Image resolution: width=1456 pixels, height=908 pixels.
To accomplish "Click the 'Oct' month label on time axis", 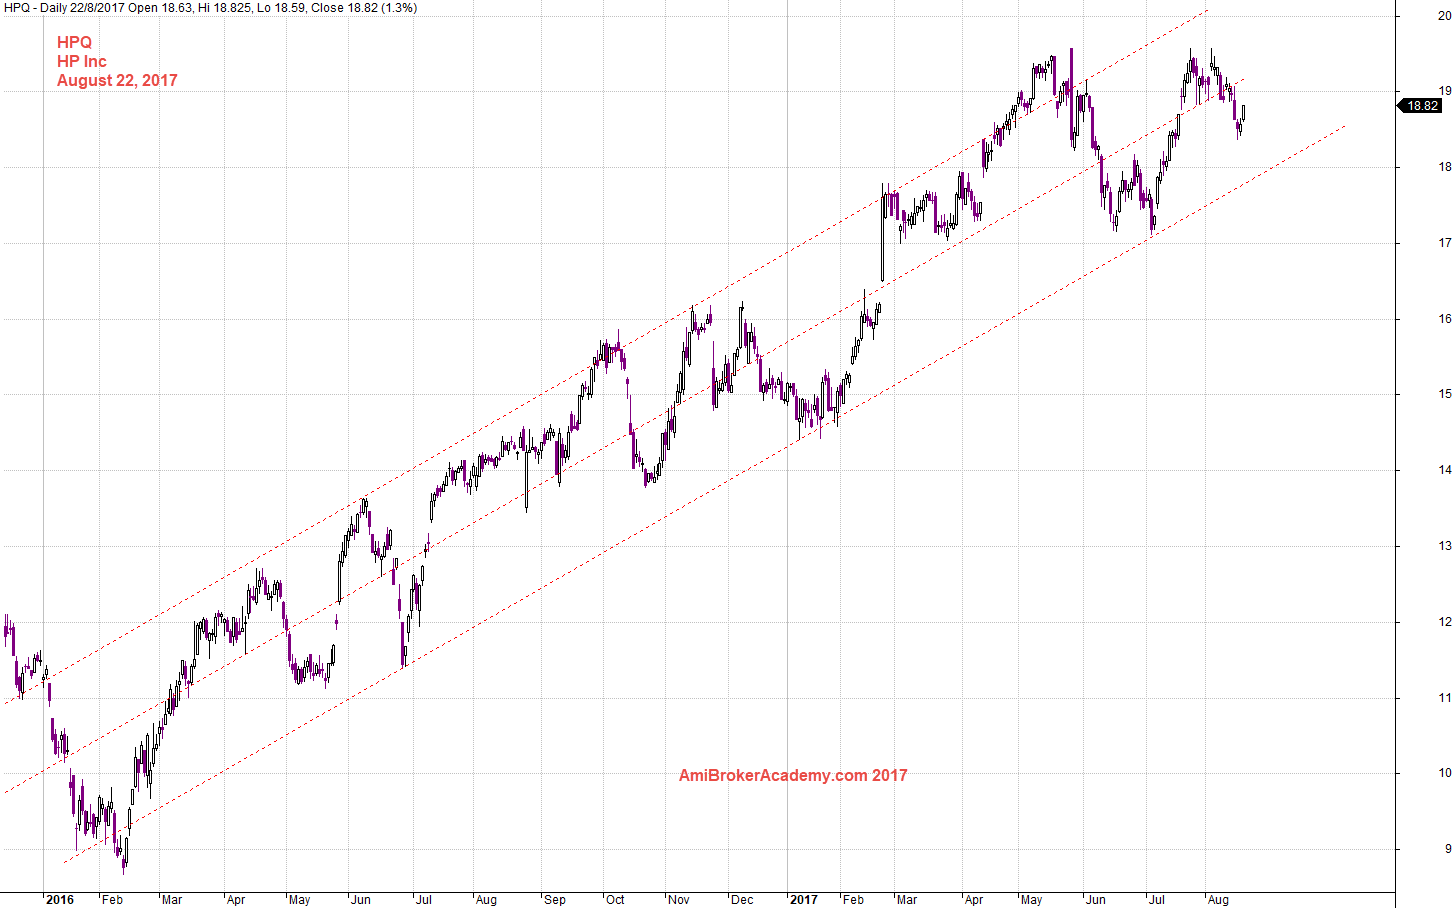I will click(x=615, y=900).
